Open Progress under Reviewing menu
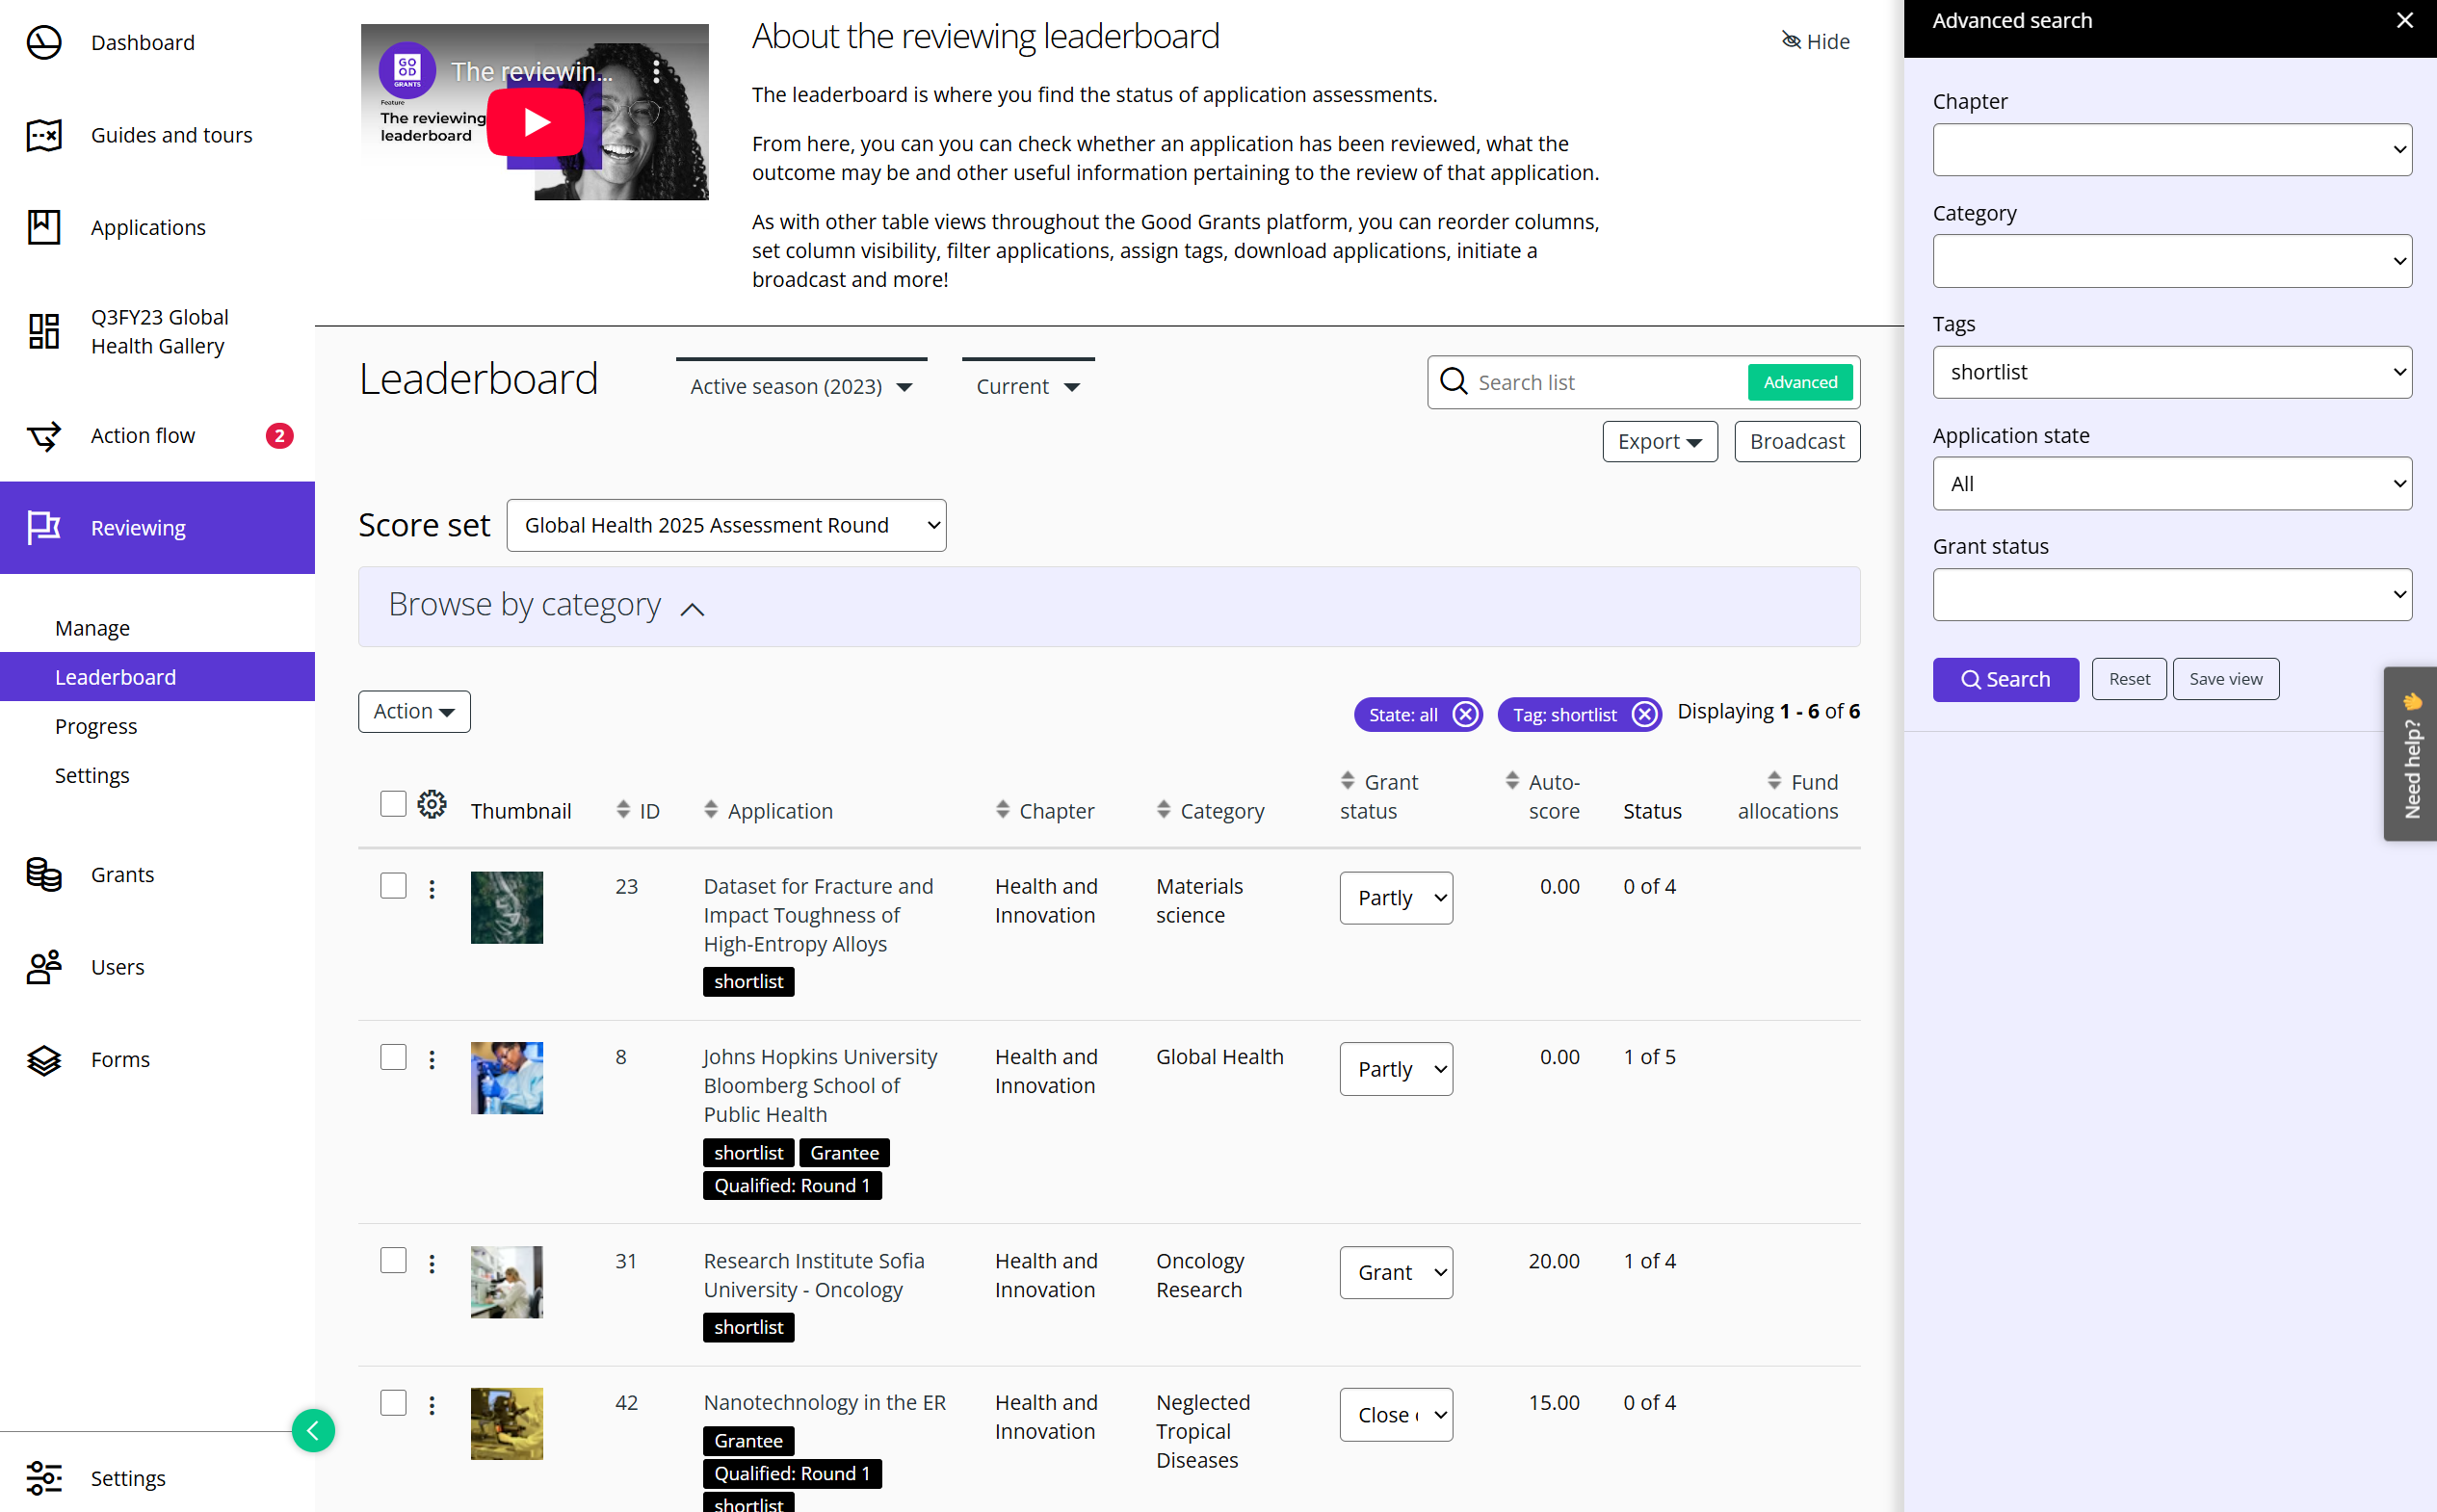The image size is (2437, 1512). coord(96,726)
